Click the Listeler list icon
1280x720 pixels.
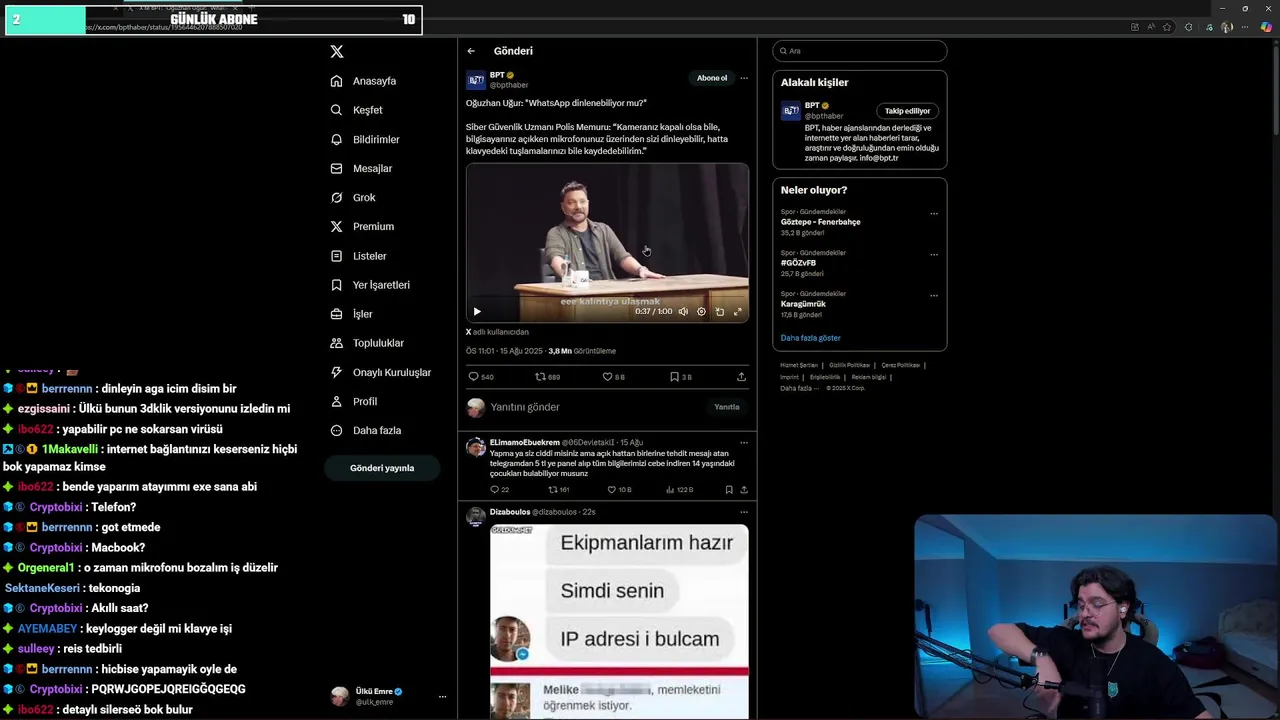pyautogui.click(x=337, y=256)
